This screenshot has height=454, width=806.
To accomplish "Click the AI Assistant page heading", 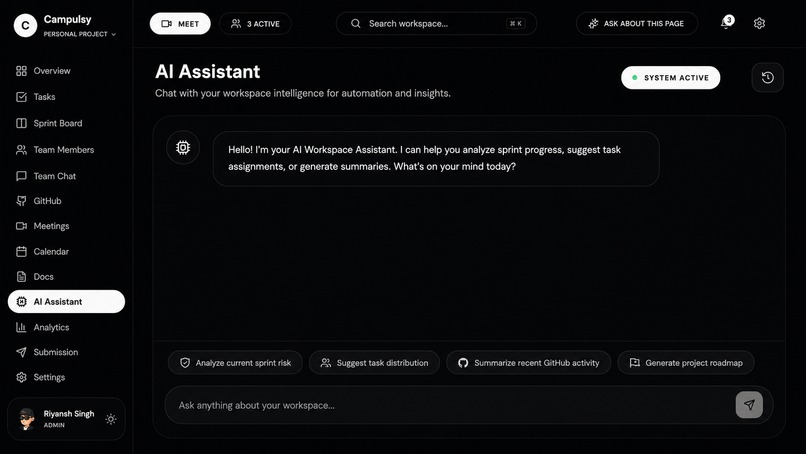I will pyautogui.click(x=208, y=71).
